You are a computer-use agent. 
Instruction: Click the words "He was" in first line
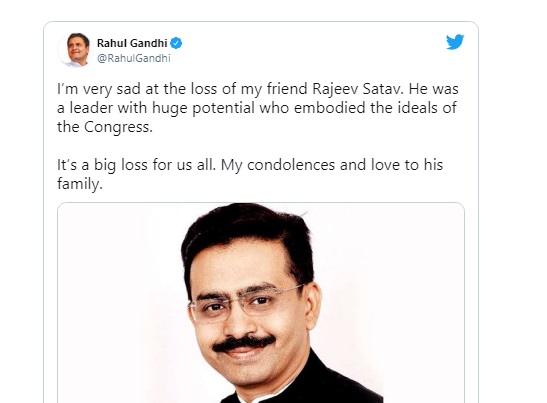click(434, 89)
